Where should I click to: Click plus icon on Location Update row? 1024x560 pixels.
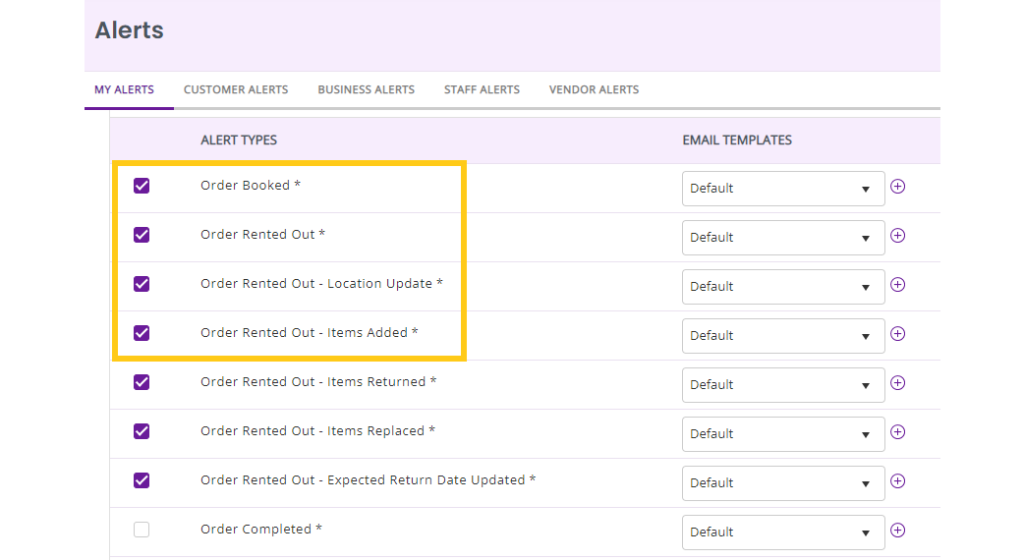coord(897,285)
